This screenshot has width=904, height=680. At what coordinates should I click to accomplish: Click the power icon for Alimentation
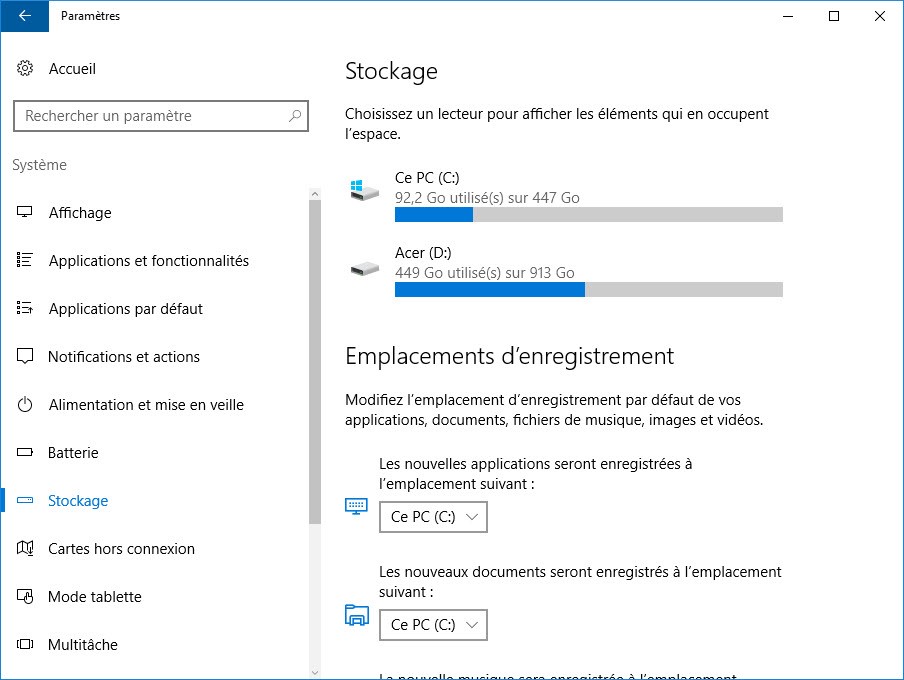coord(26,405)
